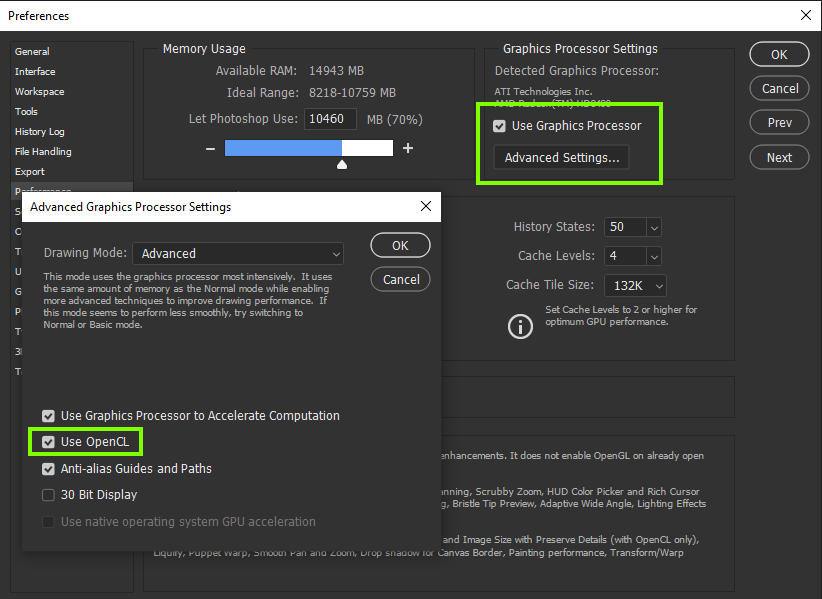Toggle the Use Graphics Processor checkbox

(x=499, y=125)
